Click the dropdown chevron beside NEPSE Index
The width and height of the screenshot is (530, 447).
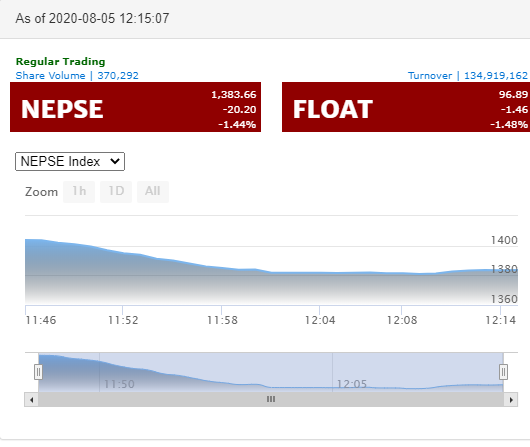click(115, 161)
